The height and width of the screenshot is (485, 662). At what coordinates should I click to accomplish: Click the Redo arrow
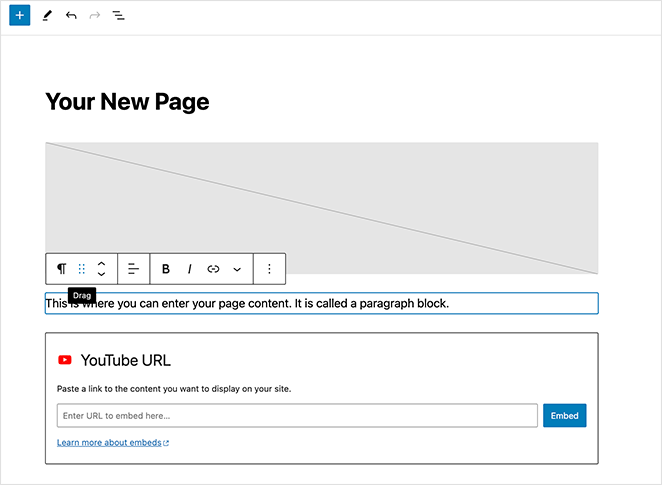[x=95, y=16]
